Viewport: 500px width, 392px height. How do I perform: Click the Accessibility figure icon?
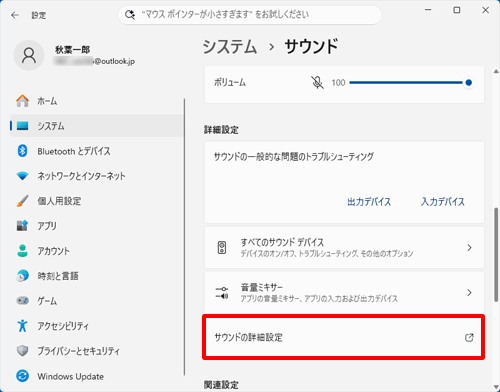[23, 326]
